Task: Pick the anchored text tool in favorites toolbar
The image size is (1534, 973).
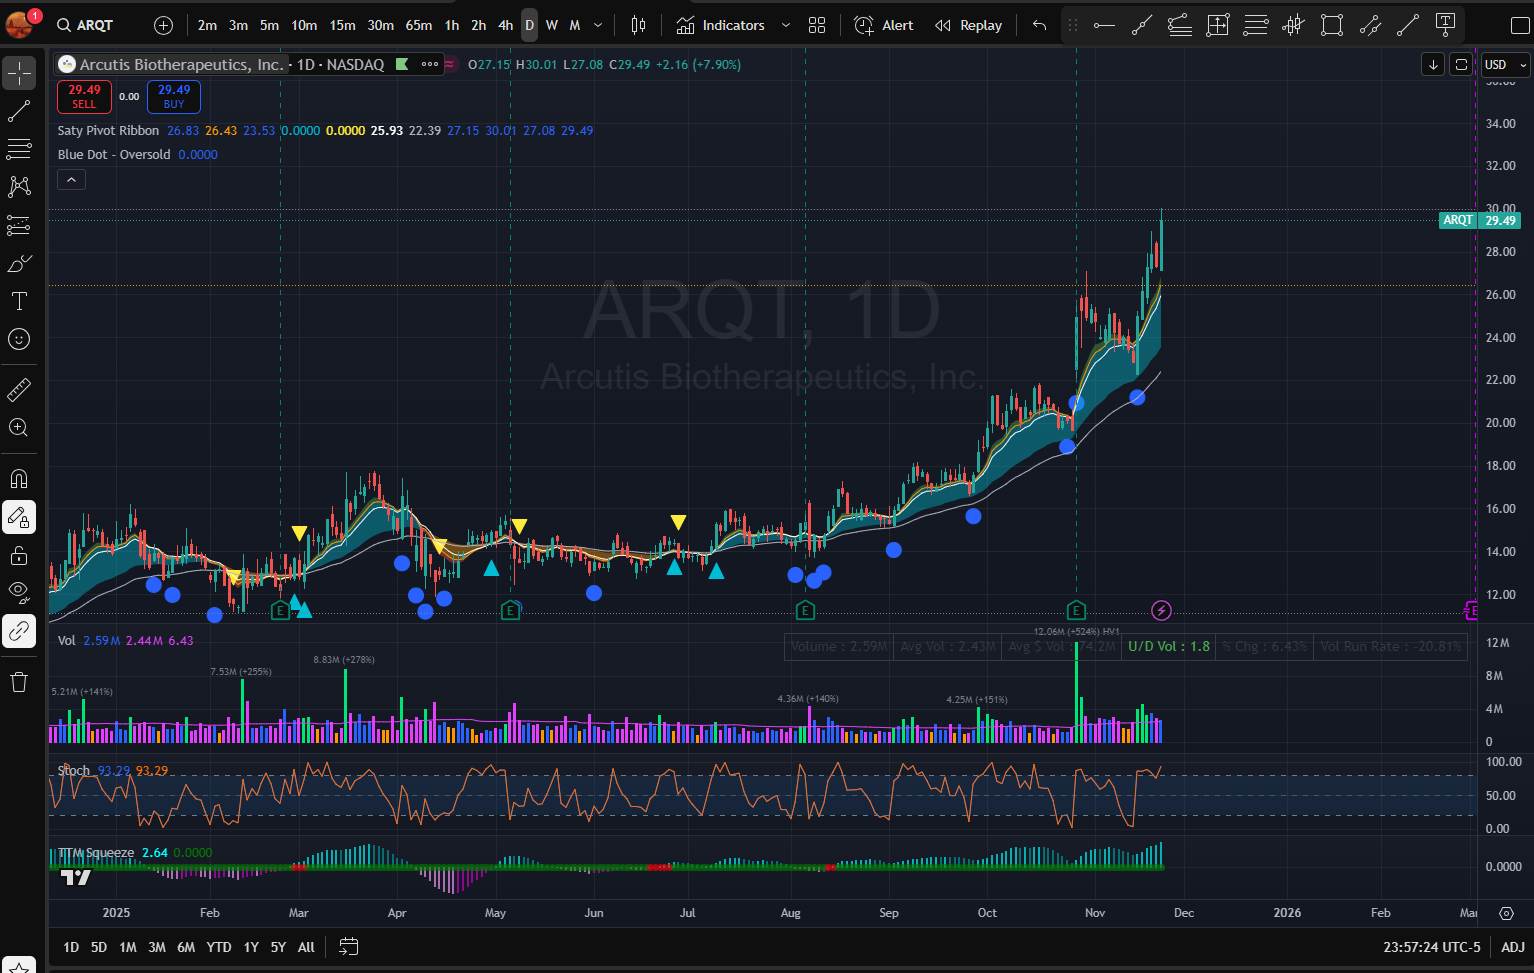Action: pyautogui.click(x=1445, y=25)
